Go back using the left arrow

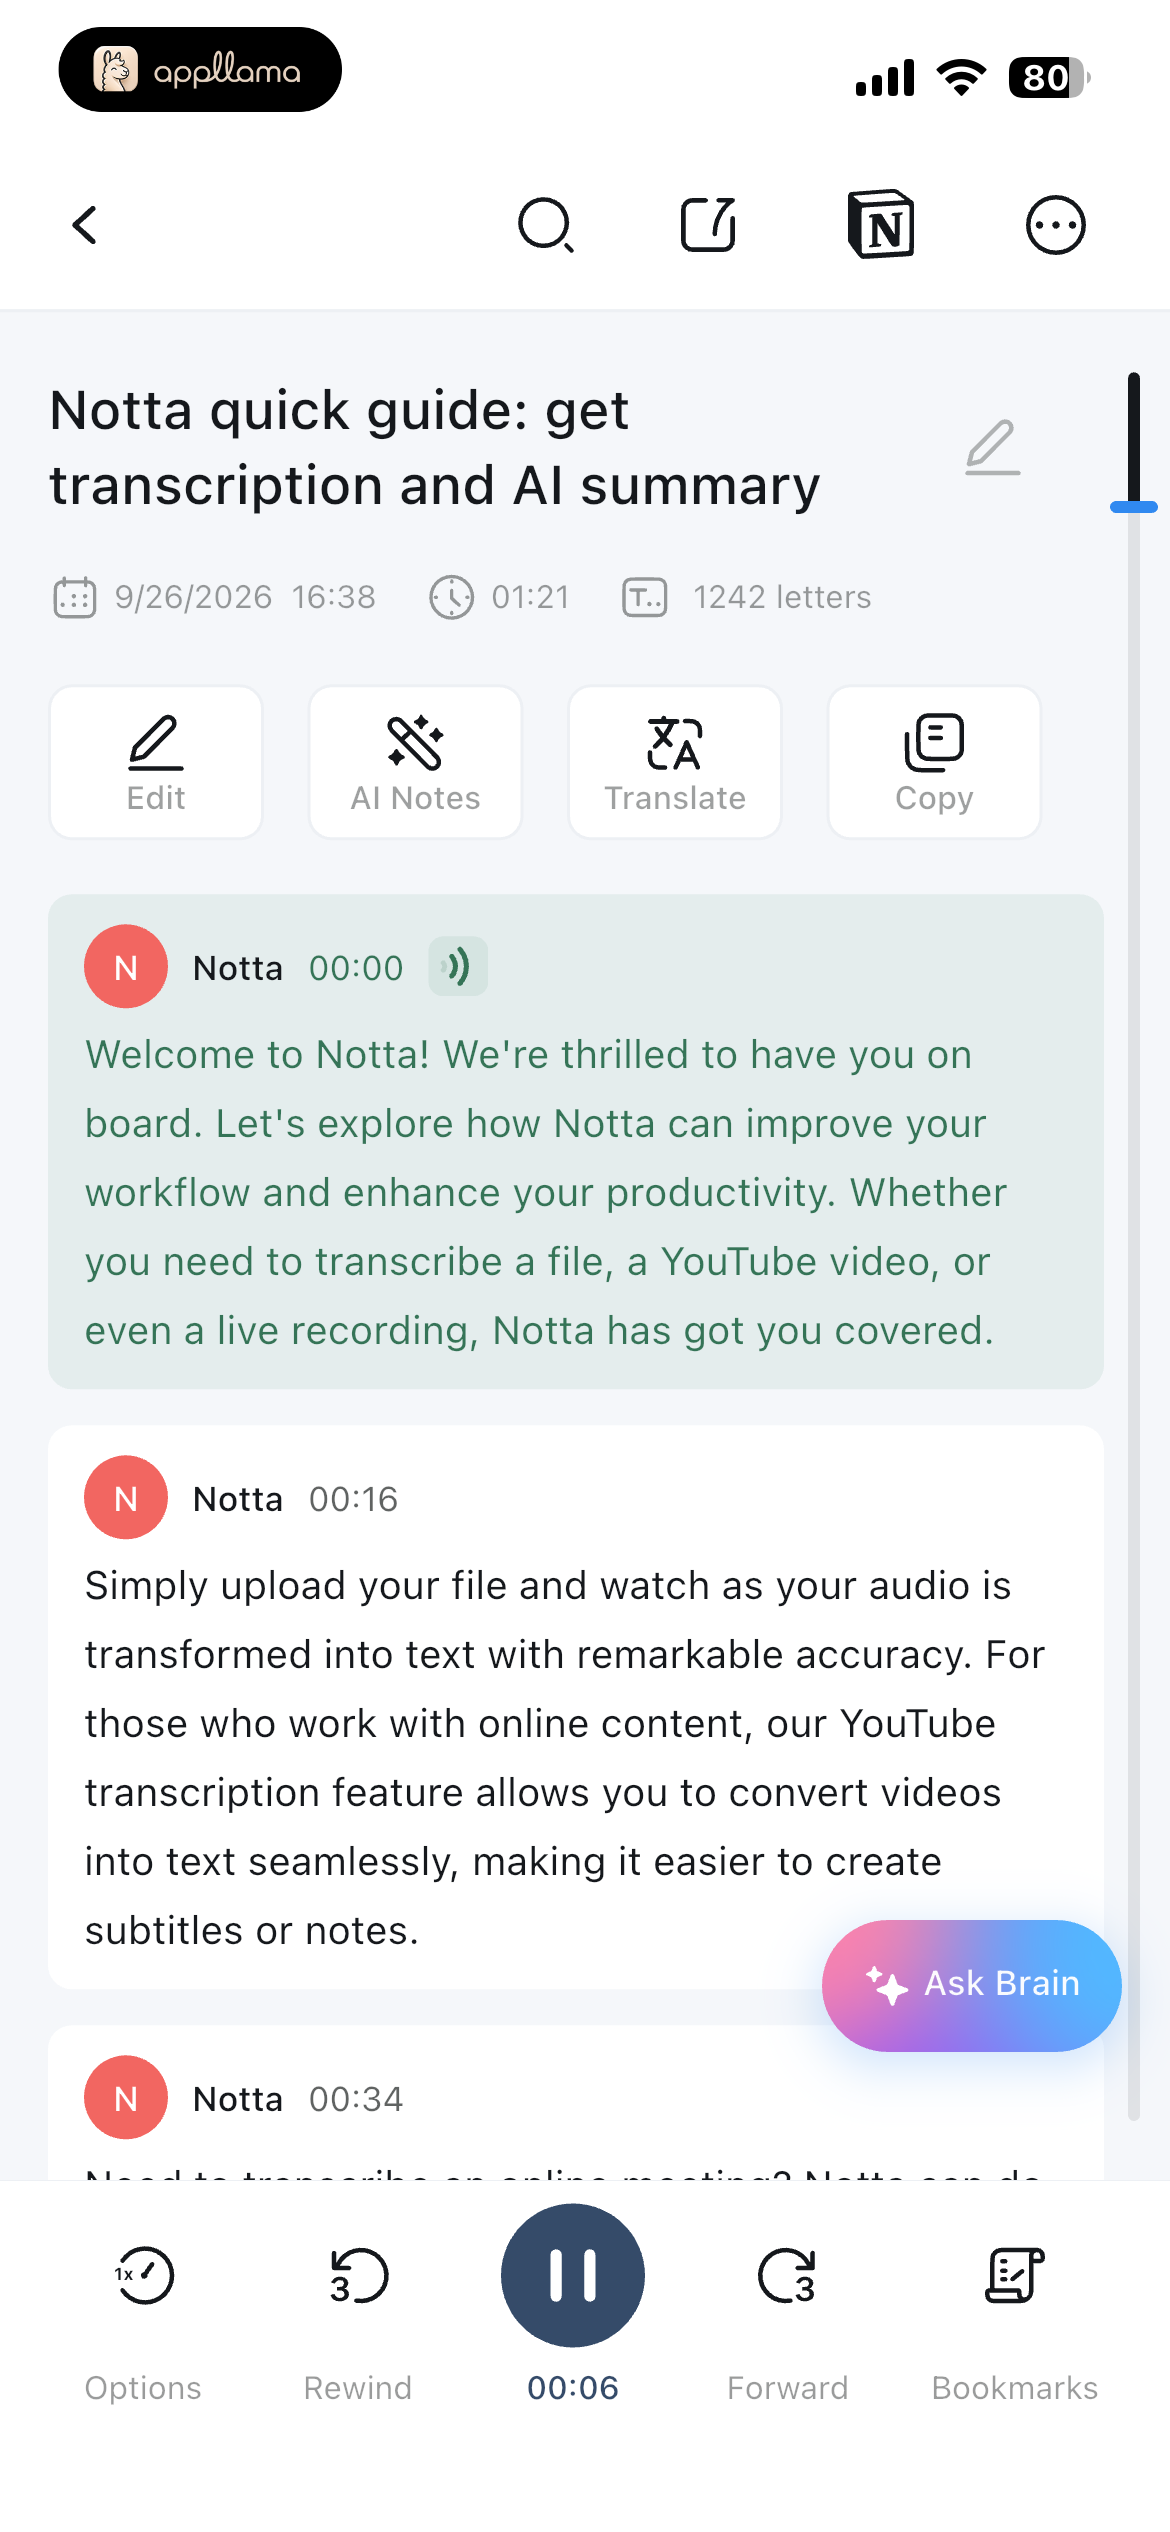point(85,225)
